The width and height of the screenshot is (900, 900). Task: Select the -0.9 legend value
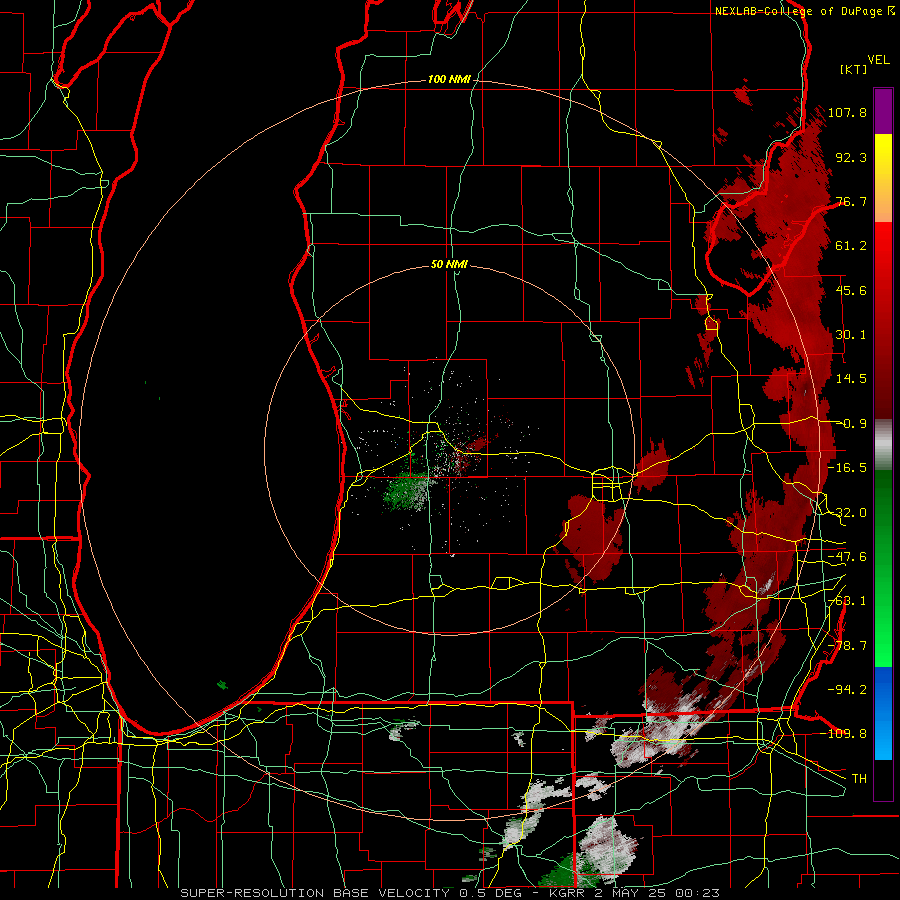(x=853, y=424)
